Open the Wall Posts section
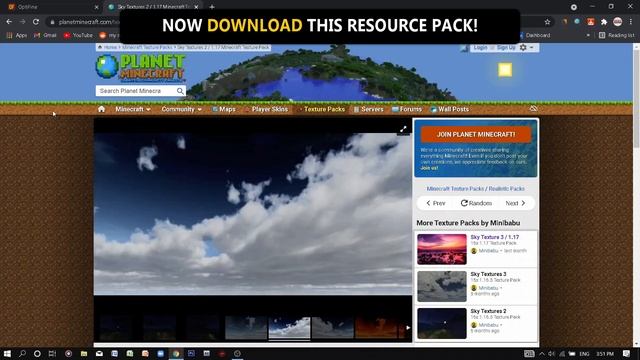 (450, 109)
